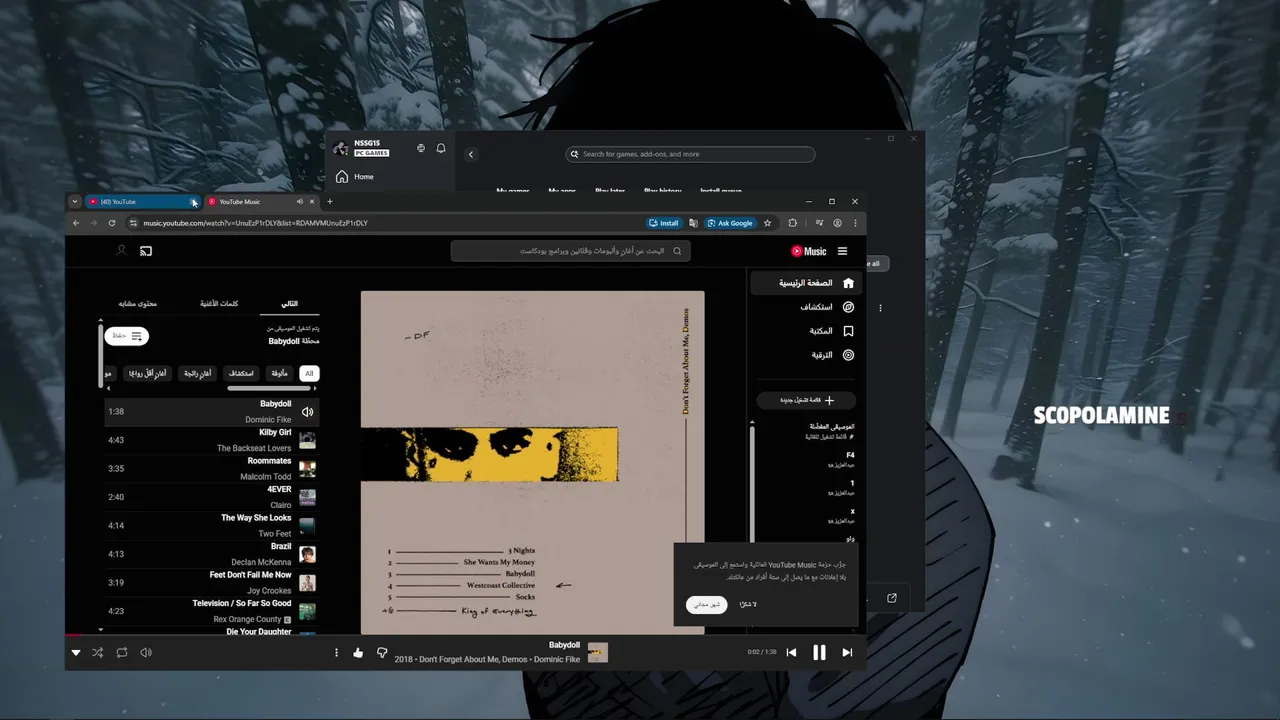Open Explore (استكشاف) in the sidebar

coord(806,307)
